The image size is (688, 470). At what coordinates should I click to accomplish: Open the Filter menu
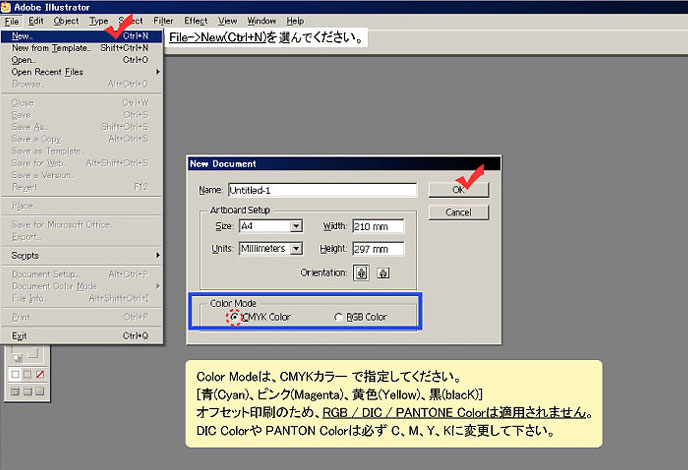tap(163, 21)
